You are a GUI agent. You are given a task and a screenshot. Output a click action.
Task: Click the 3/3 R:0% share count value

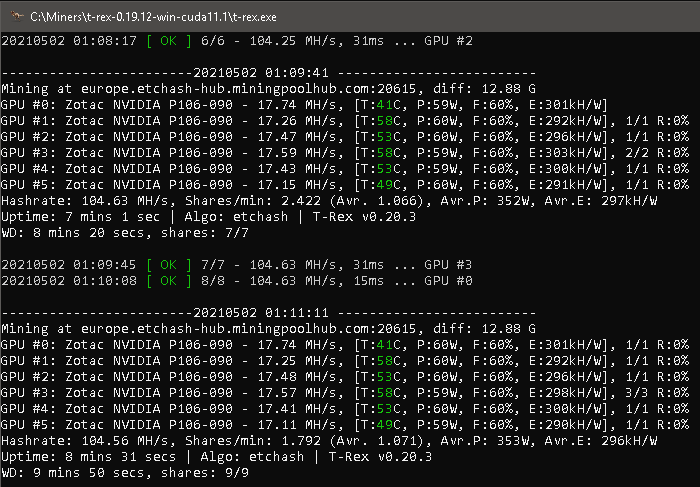click(x=657, y=393)
